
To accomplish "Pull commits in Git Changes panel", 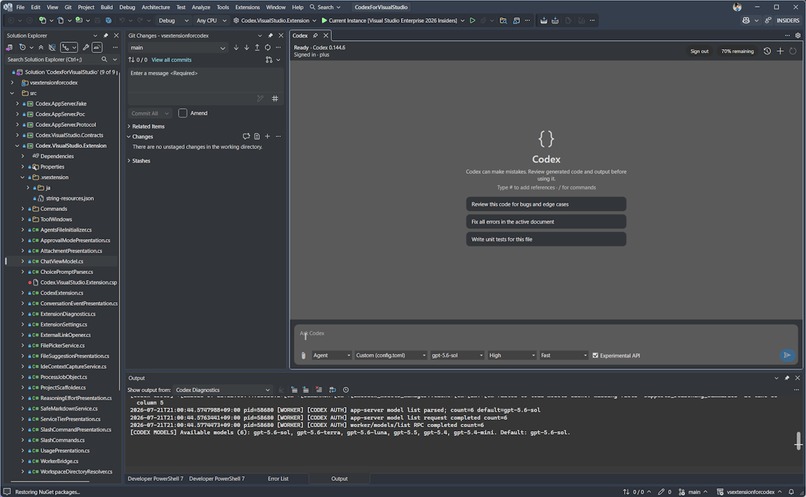I will pyautogui.click(x=247, y=47).
